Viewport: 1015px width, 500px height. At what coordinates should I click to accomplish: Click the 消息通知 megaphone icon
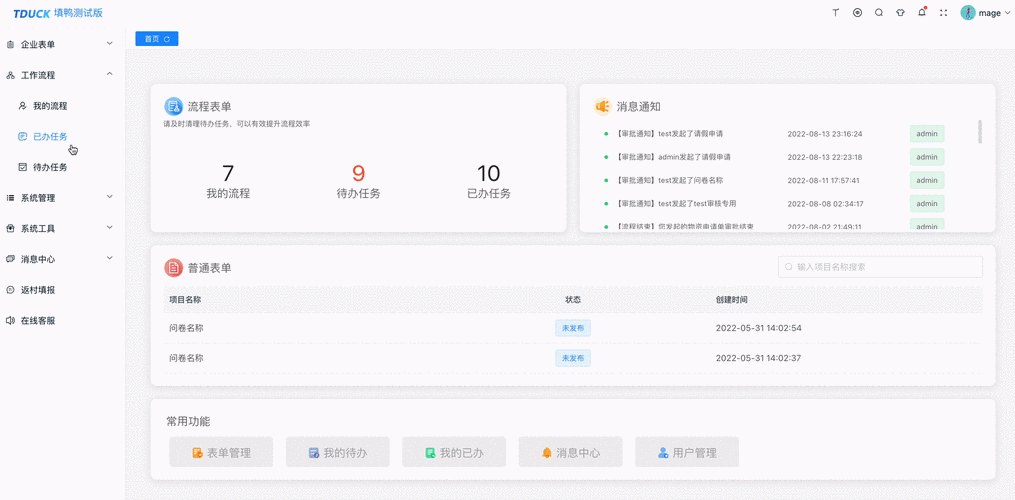603,106
